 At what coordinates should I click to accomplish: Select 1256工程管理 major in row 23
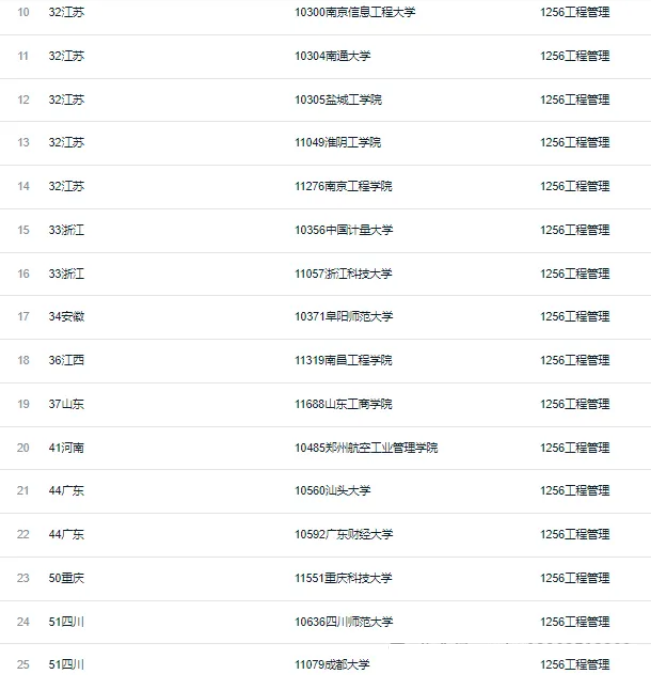[575, 578]
